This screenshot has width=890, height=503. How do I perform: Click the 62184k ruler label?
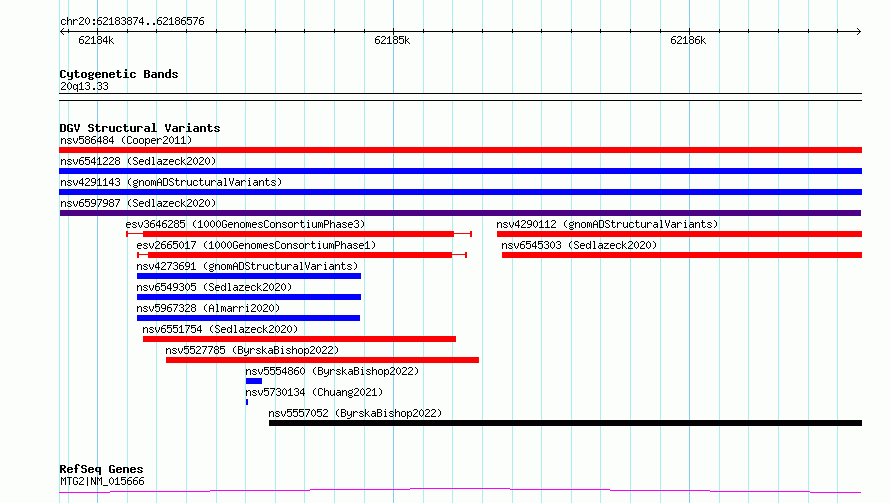(96, 40)
